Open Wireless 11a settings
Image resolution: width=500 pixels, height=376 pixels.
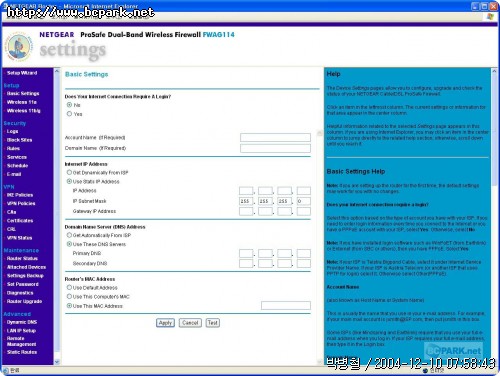[22, 102]
